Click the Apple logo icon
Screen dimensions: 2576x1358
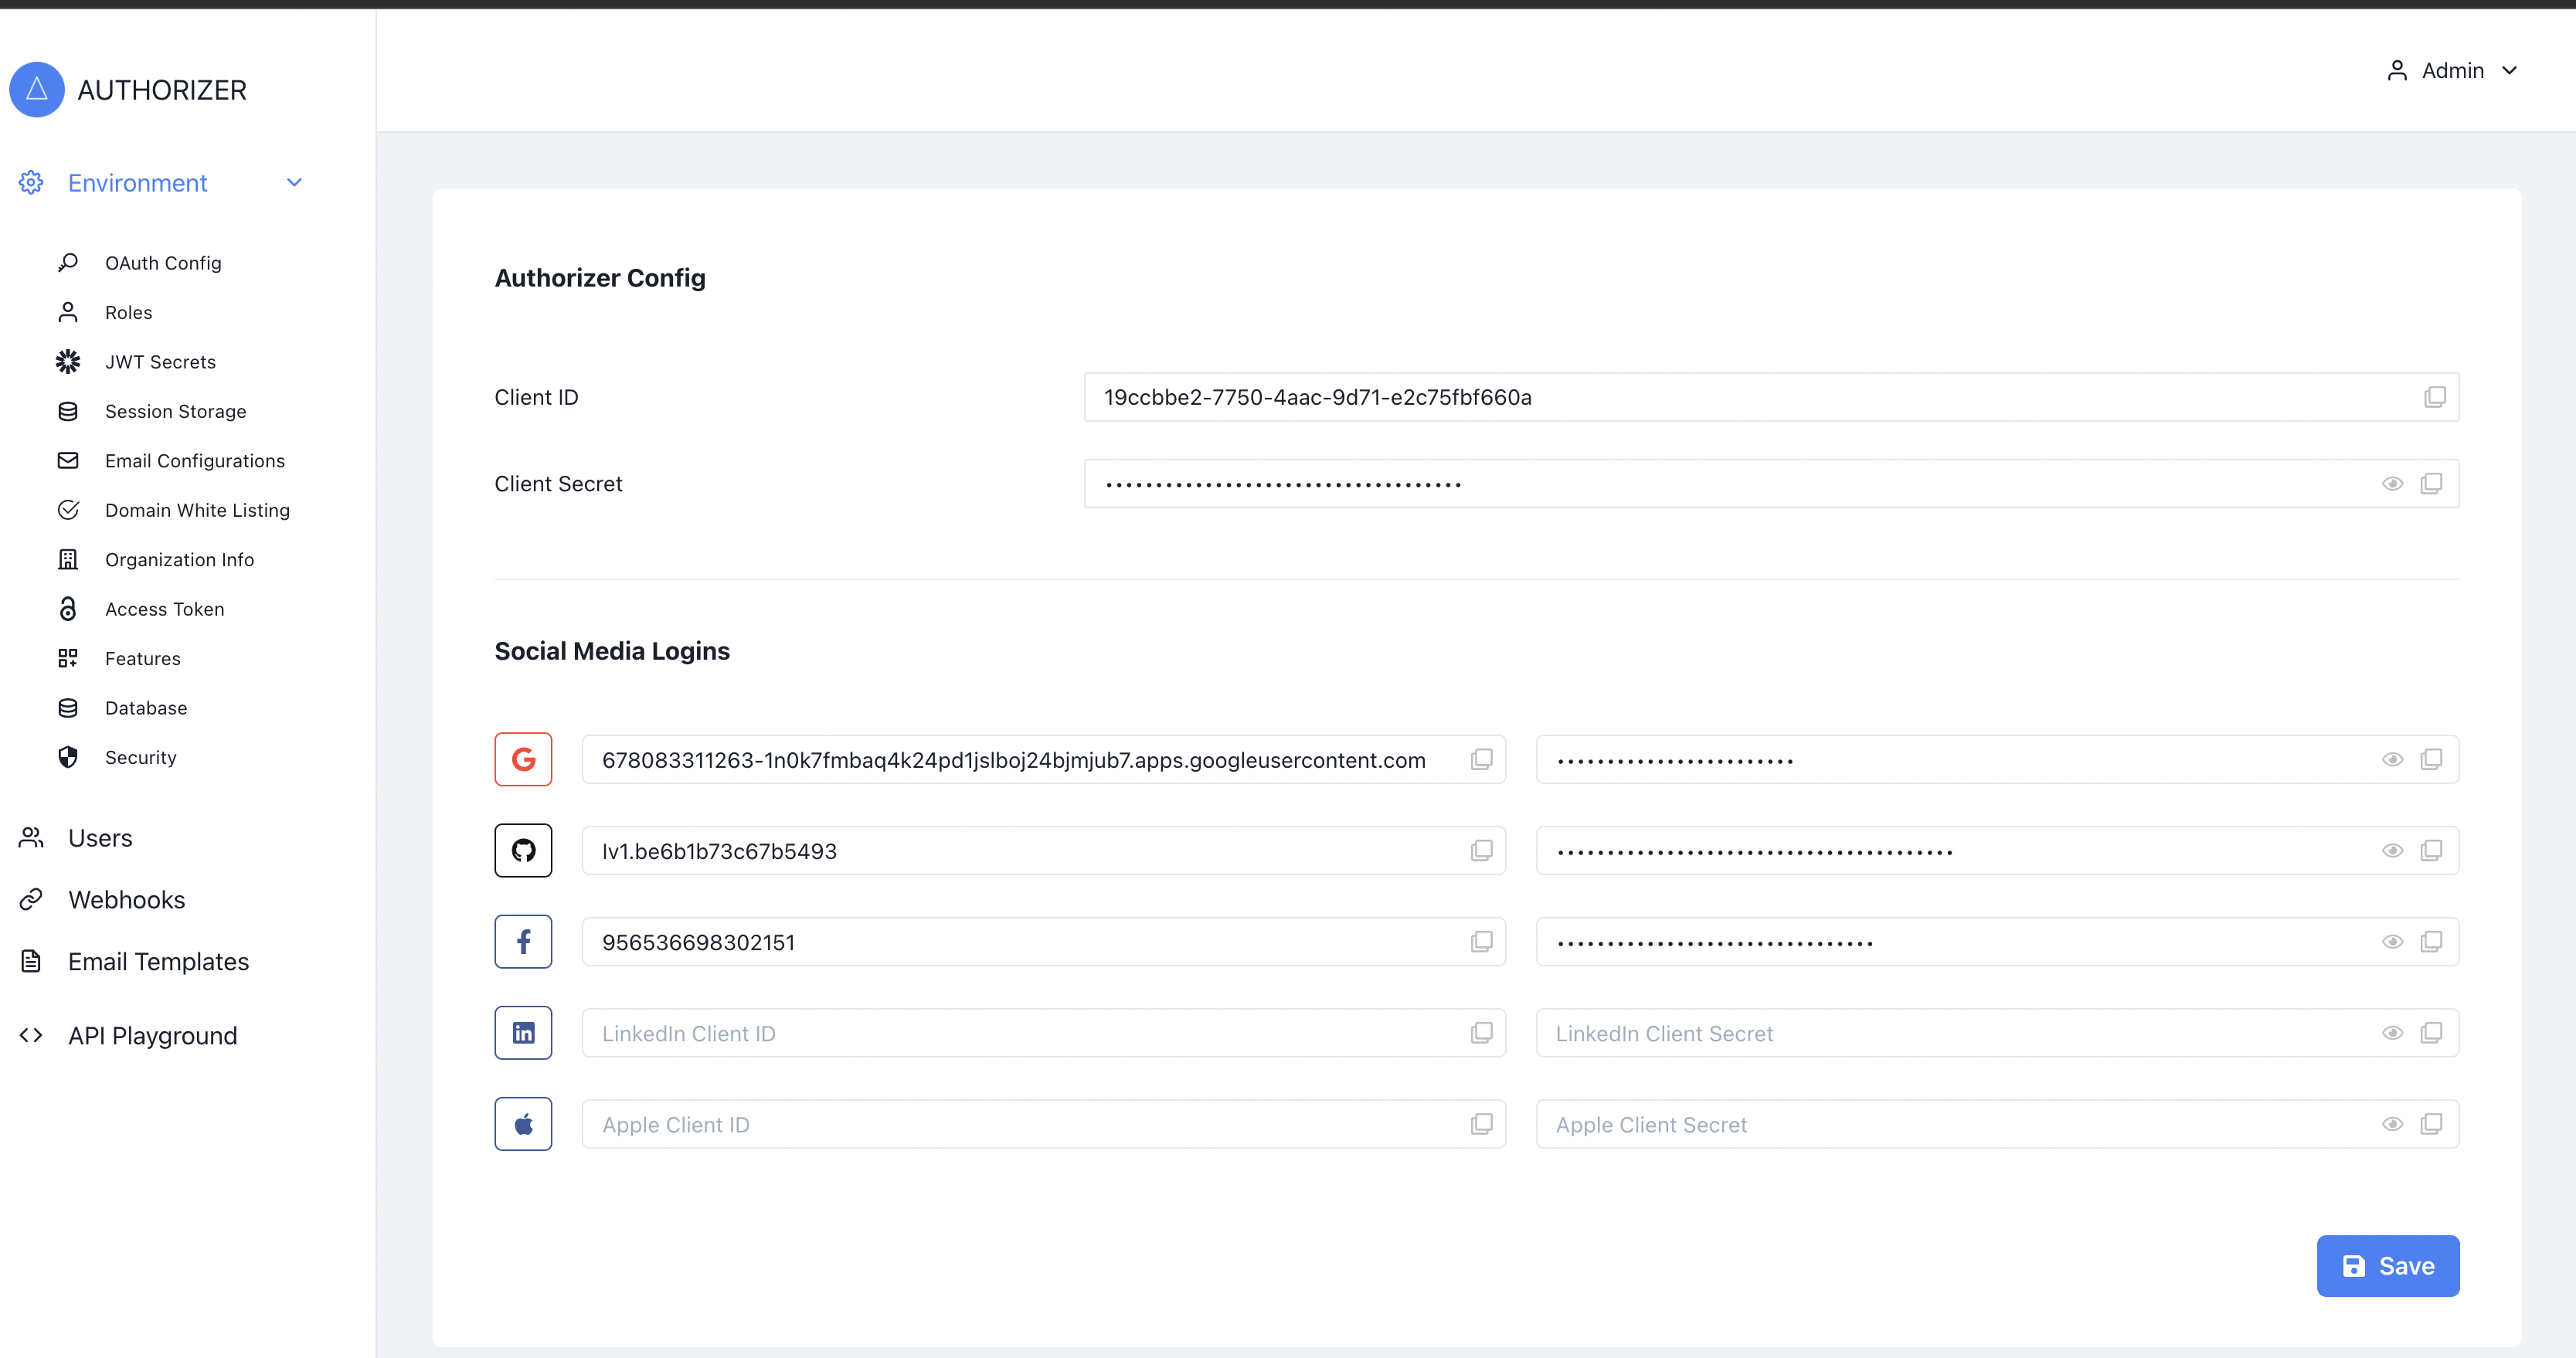[523, 1124]
